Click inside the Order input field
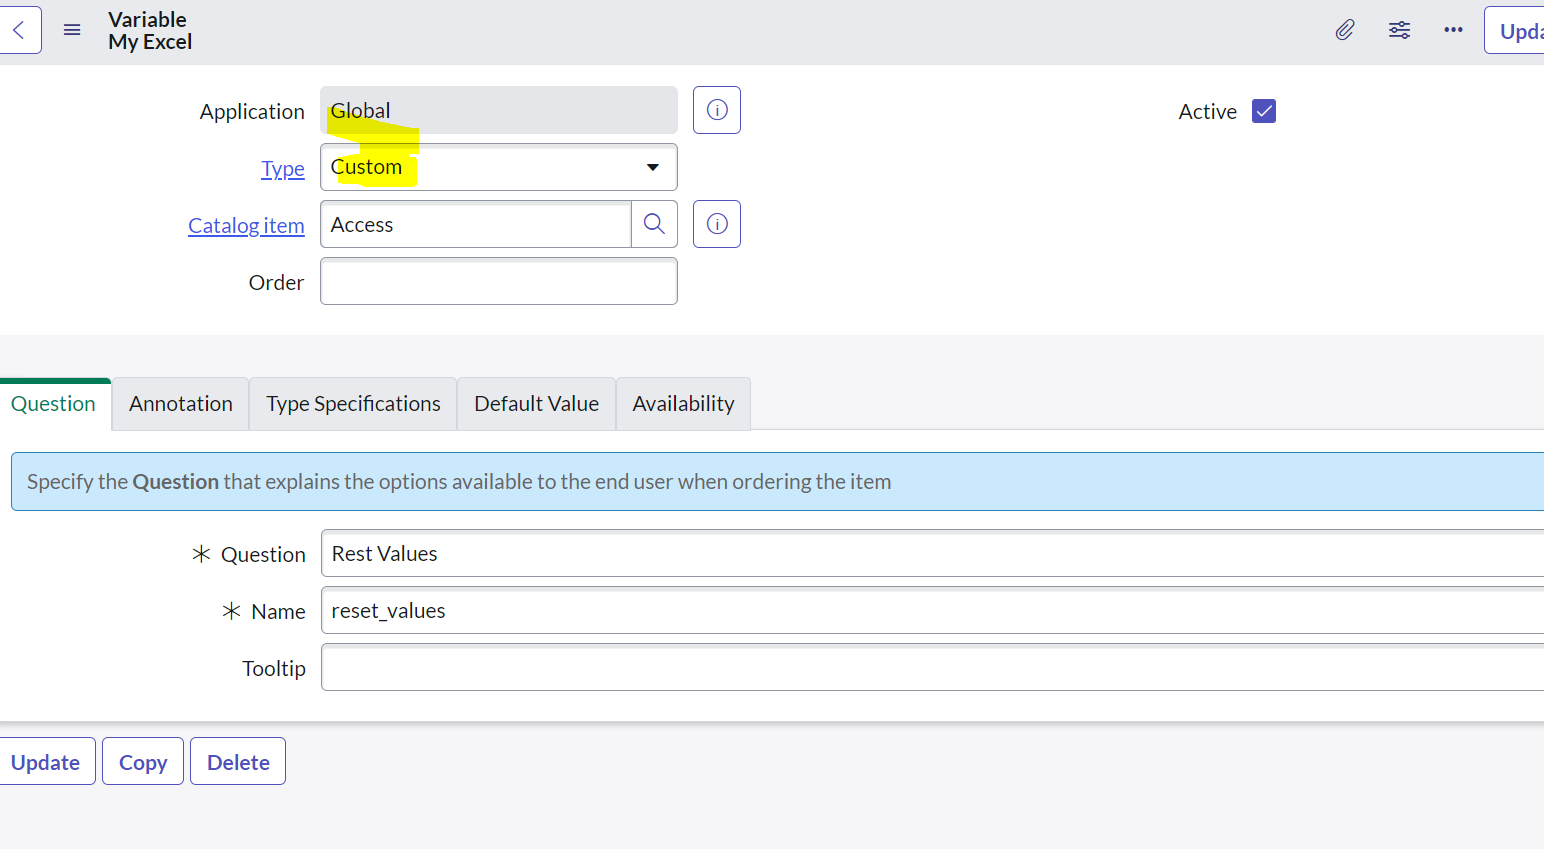 tap(498, 281)
